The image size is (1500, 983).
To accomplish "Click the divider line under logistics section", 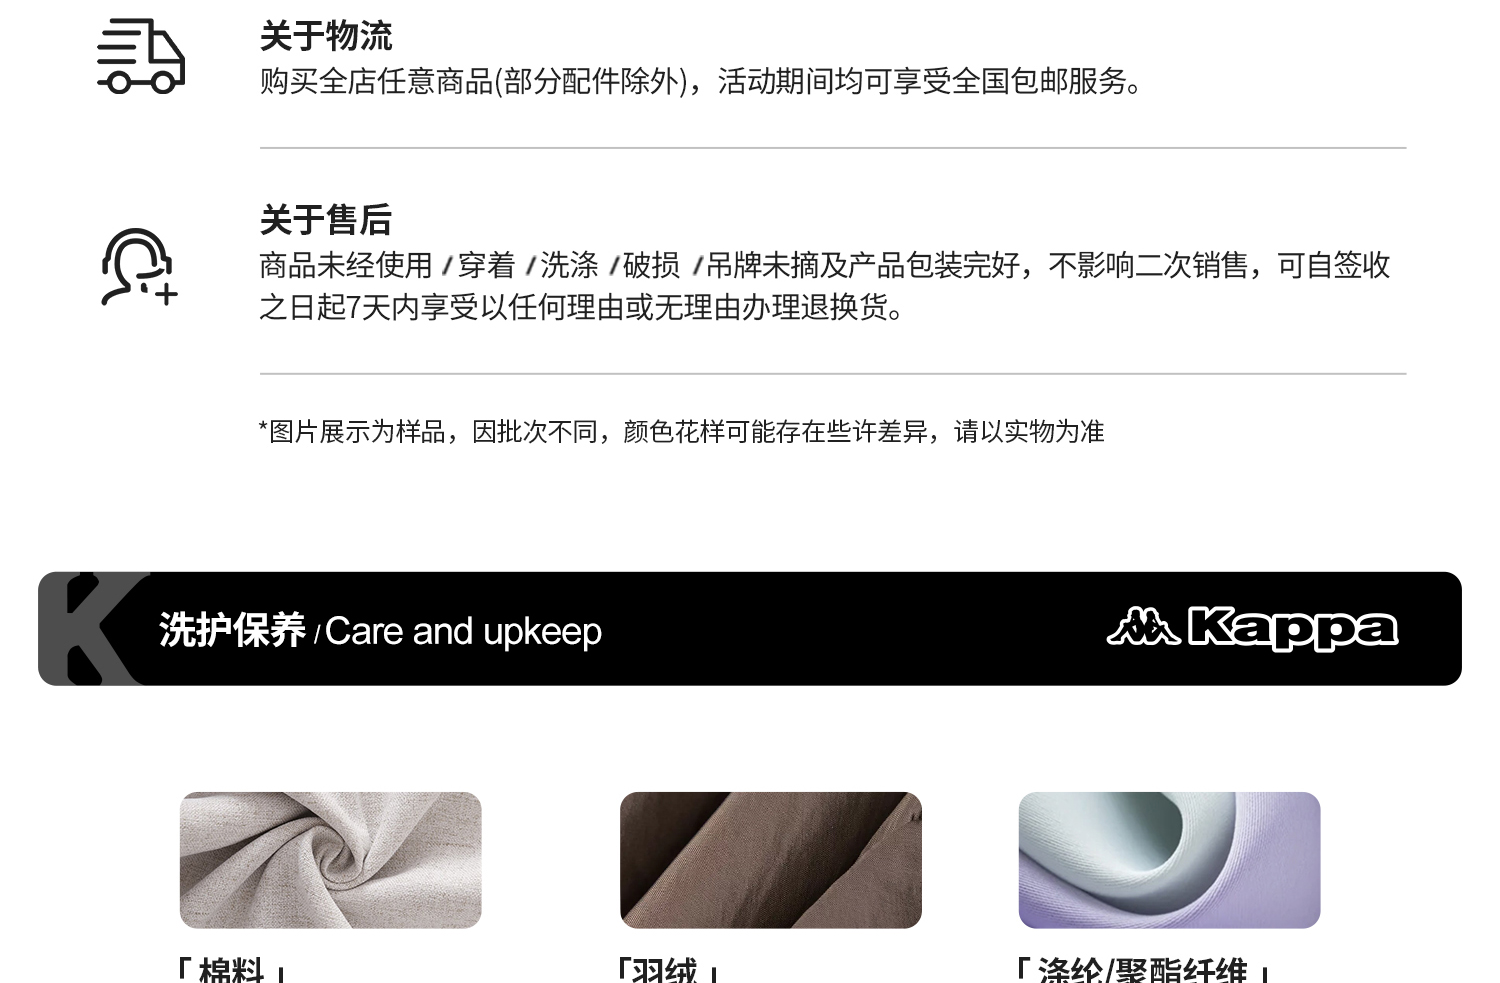I will (833, 148).
